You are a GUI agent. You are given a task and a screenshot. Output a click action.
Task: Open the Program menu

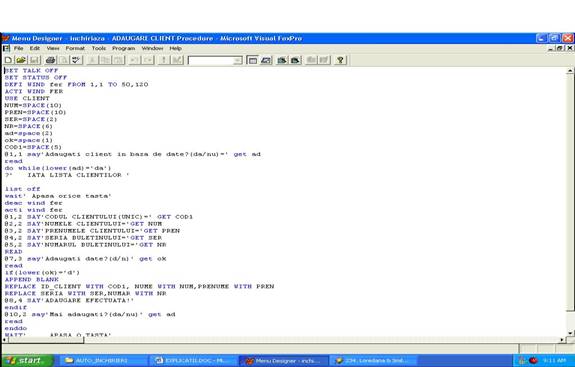(x=124, y=48)
